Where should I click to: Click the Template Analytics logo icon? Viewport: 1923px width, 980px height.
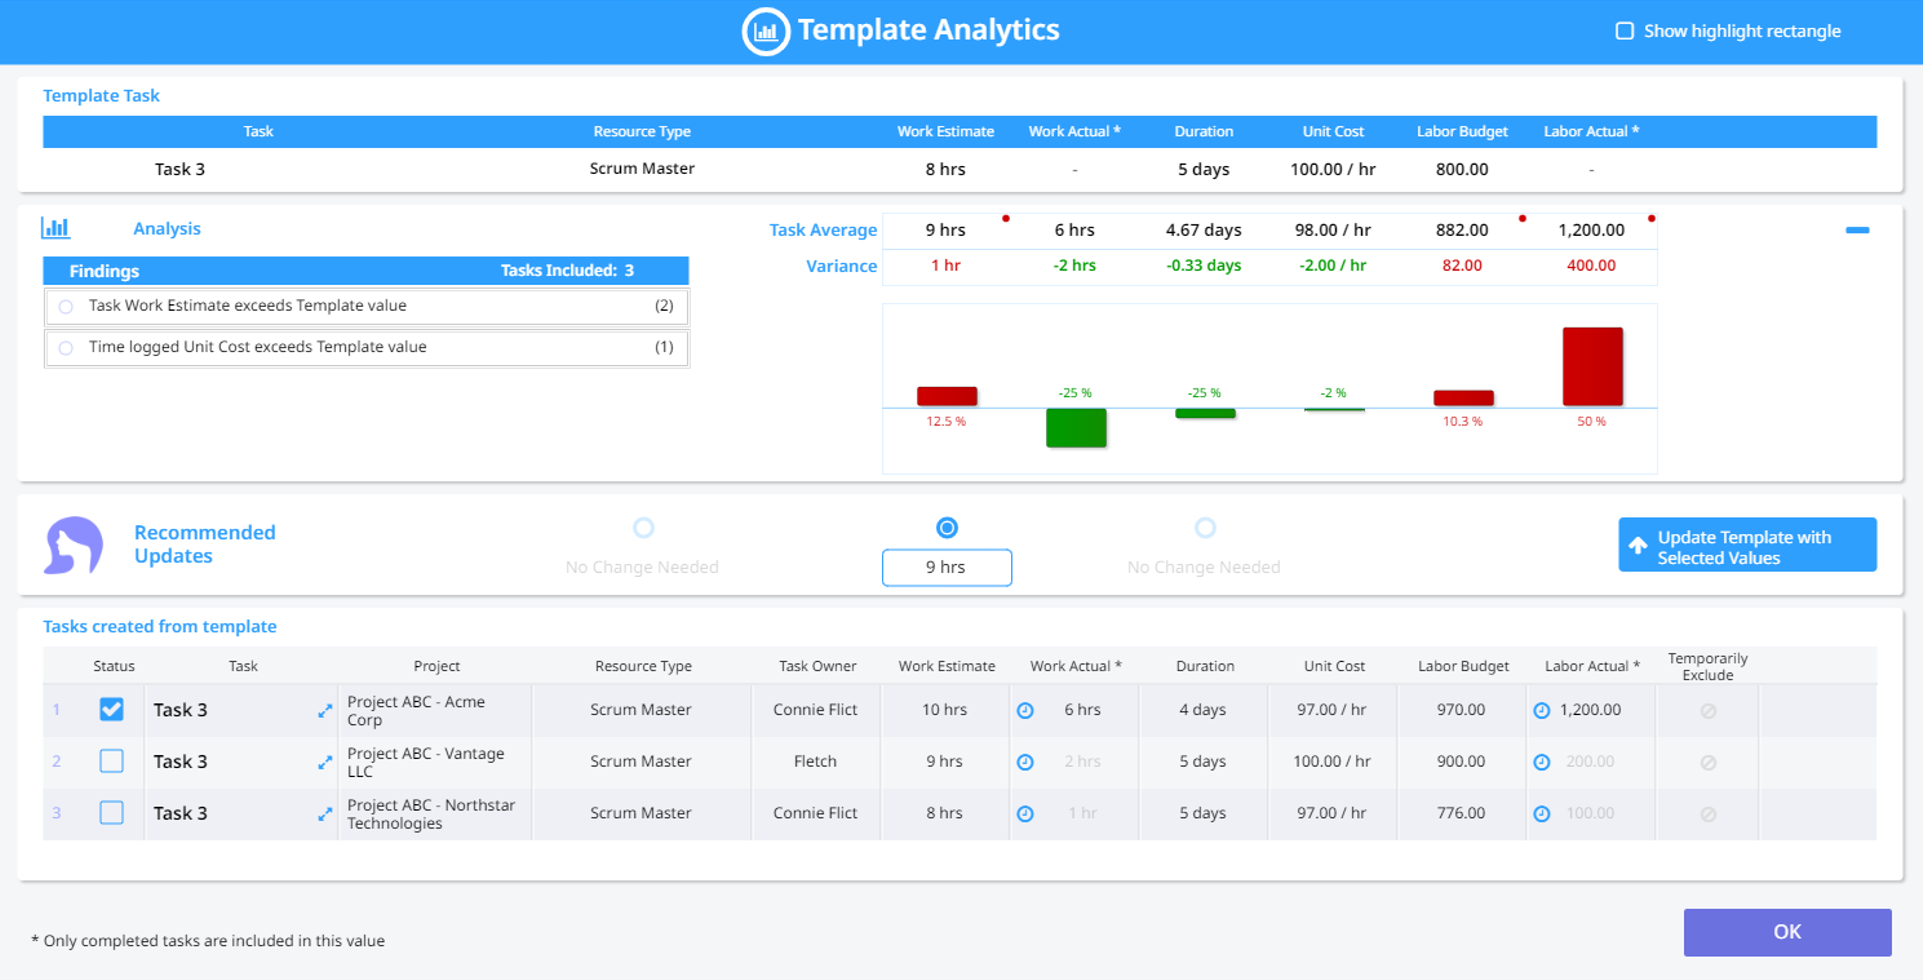tap(765, 31)
